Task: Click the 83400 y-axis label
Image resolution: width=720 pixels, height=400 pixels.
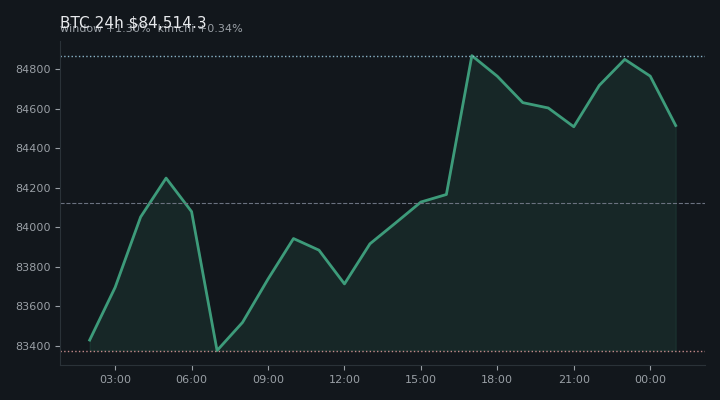Action: (x=32, y=346)
